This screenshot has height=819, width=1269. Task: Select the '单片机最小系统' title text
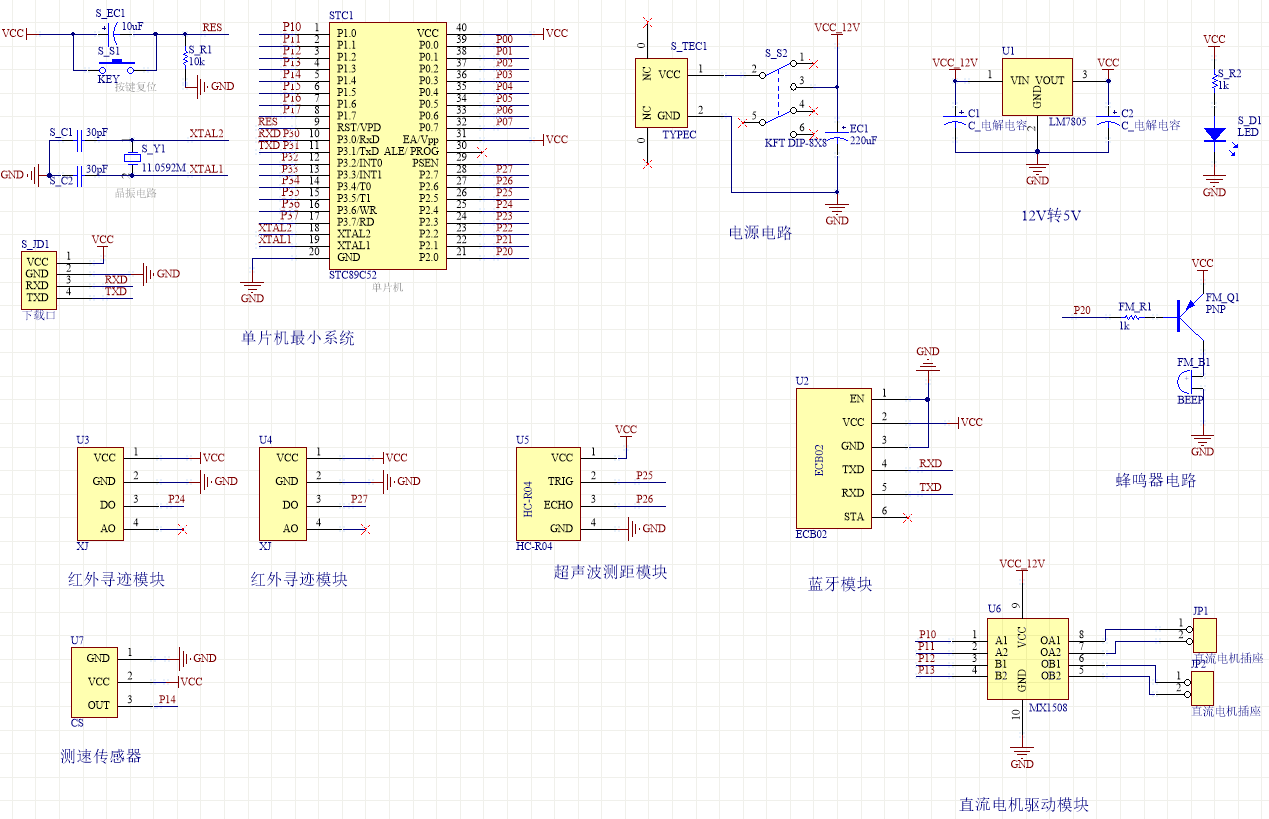tap(298, 338)
